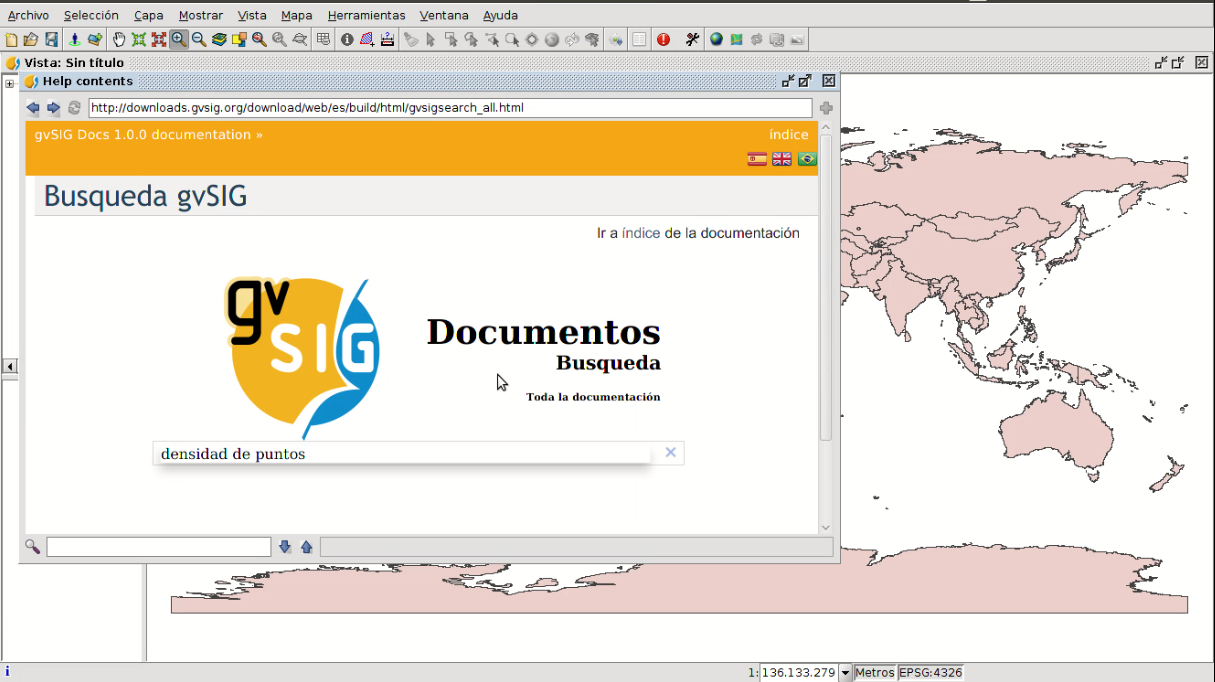Image resolution: width=1215 pixels, height=682 pixels.
Task: Expand the layer tree plus node
Action: (10, 83)
